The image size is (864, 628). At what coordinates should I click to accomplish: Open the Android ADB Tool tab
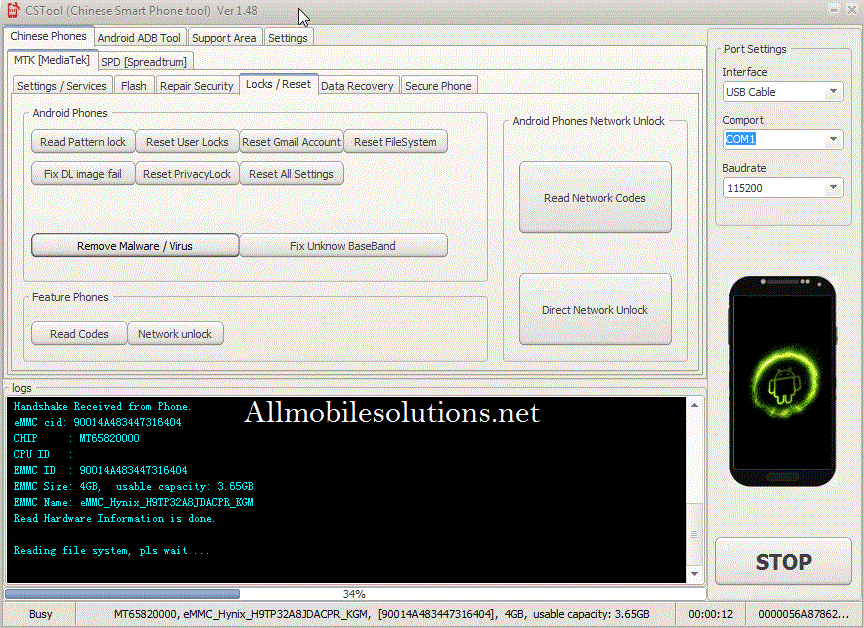click(x=139, y=38)
